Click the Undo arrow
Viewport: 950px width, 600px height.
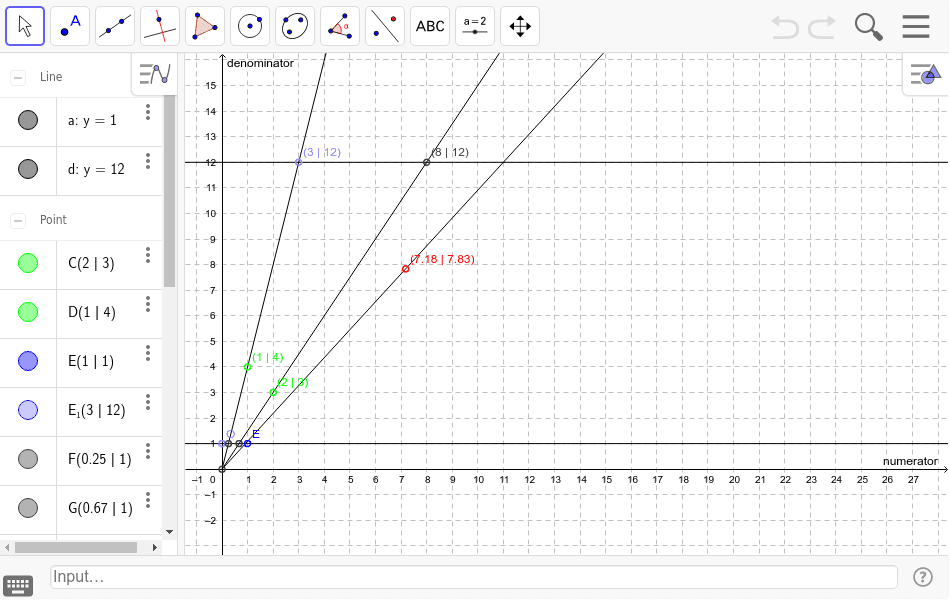tap(785, 27)
